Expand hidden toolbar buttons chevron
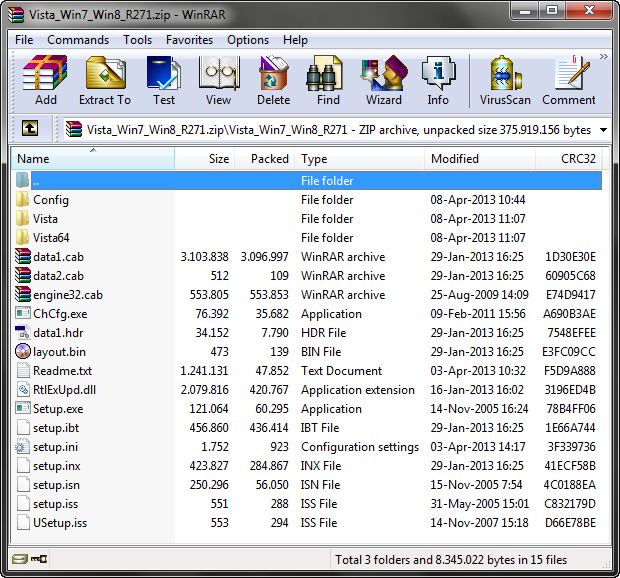This screenshot has width=620, height=578. point(603,57)
